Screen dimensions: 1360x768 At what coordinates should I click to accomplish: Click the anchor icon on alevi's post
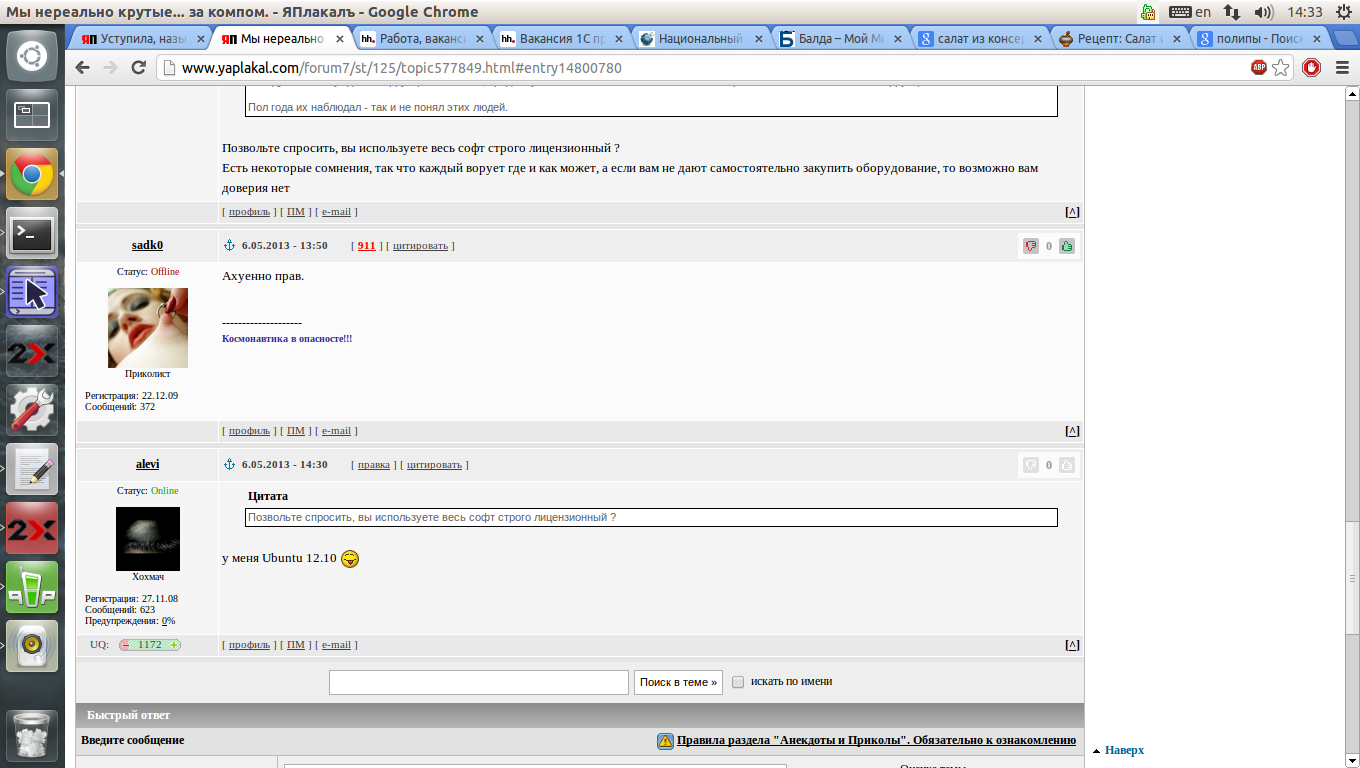229,465
